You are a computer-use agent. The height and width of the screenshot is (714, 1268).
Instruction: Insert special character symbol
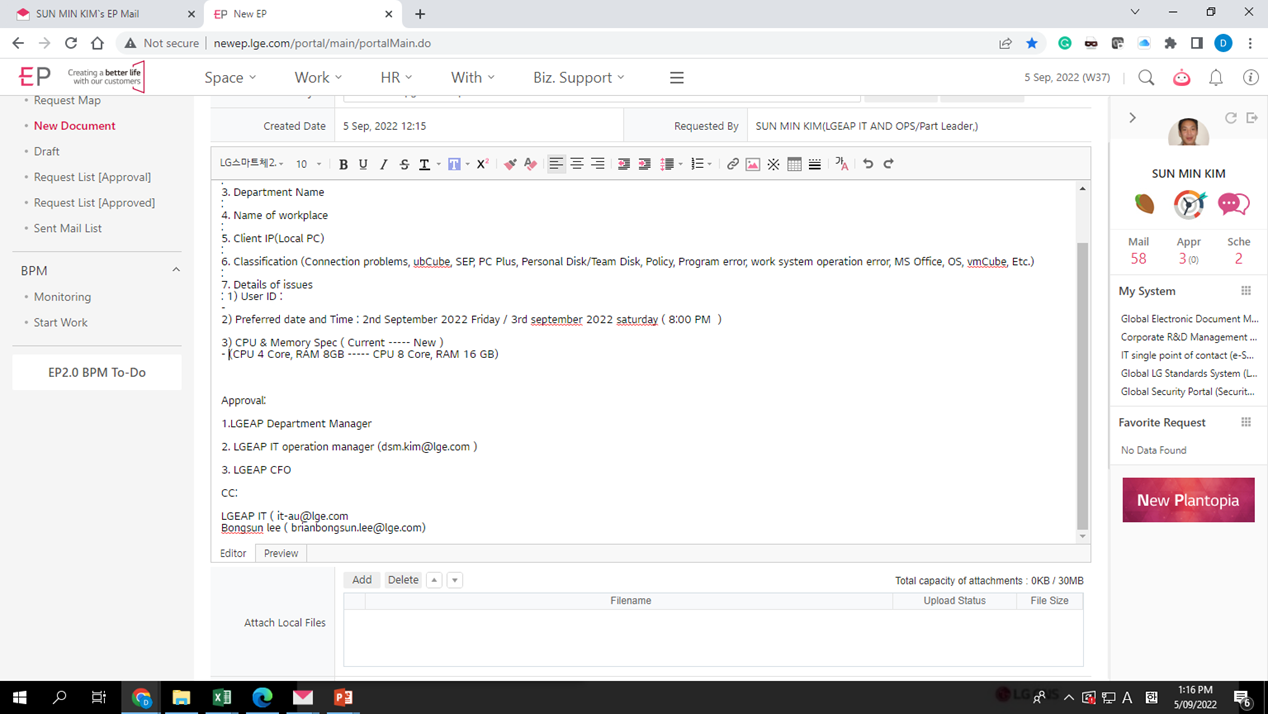point(773,164)
